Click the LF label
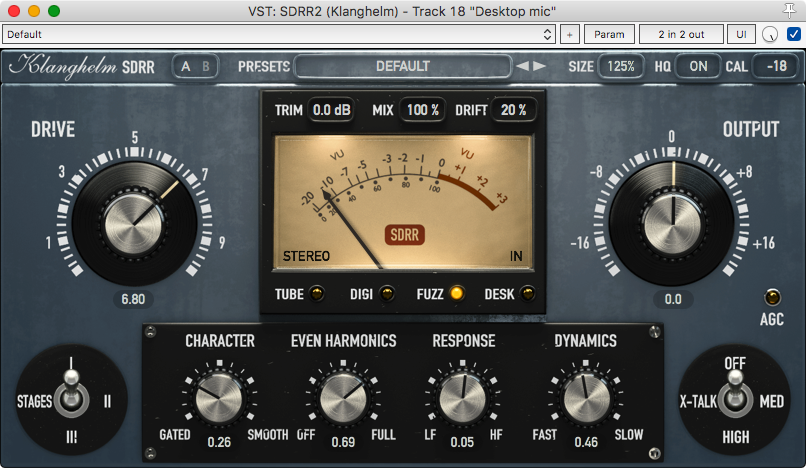 click(430, 435)
